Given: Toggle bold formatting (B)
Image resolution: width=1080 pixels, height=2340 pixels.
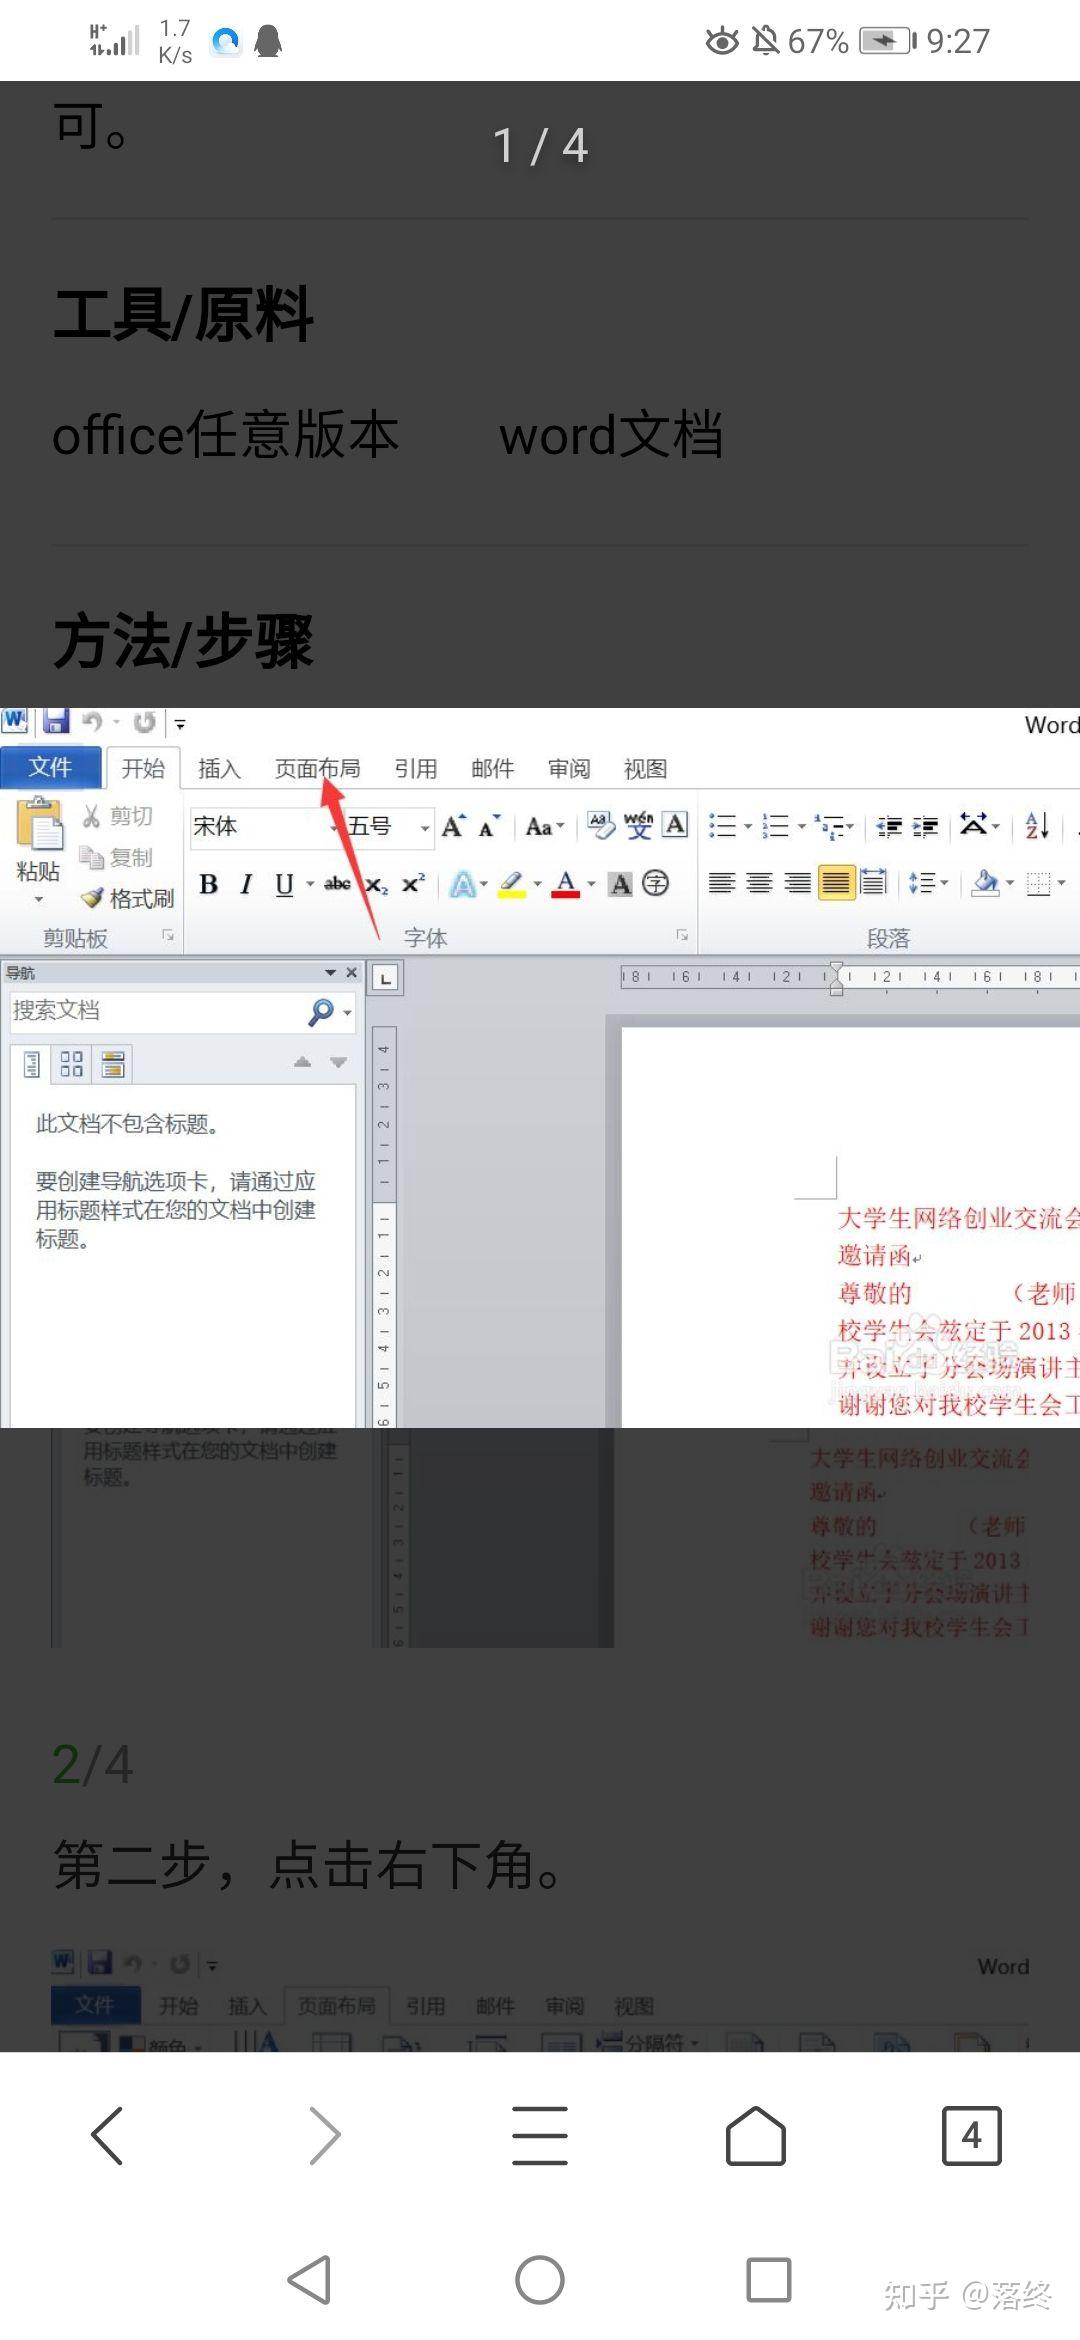Looking at the screenshot, I should pos(208,884).
